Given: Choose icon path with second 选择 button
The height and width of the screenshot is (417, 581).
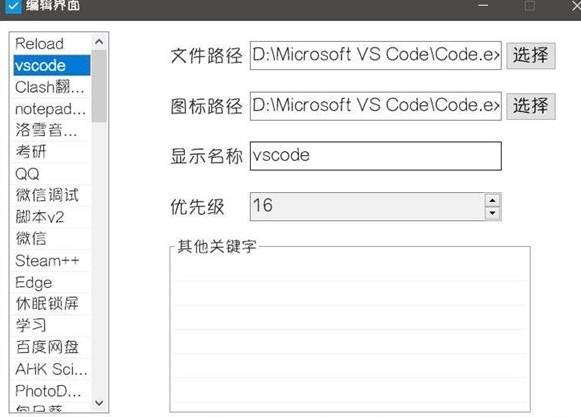Looking at the screenshot, I should tap(531, 106).
